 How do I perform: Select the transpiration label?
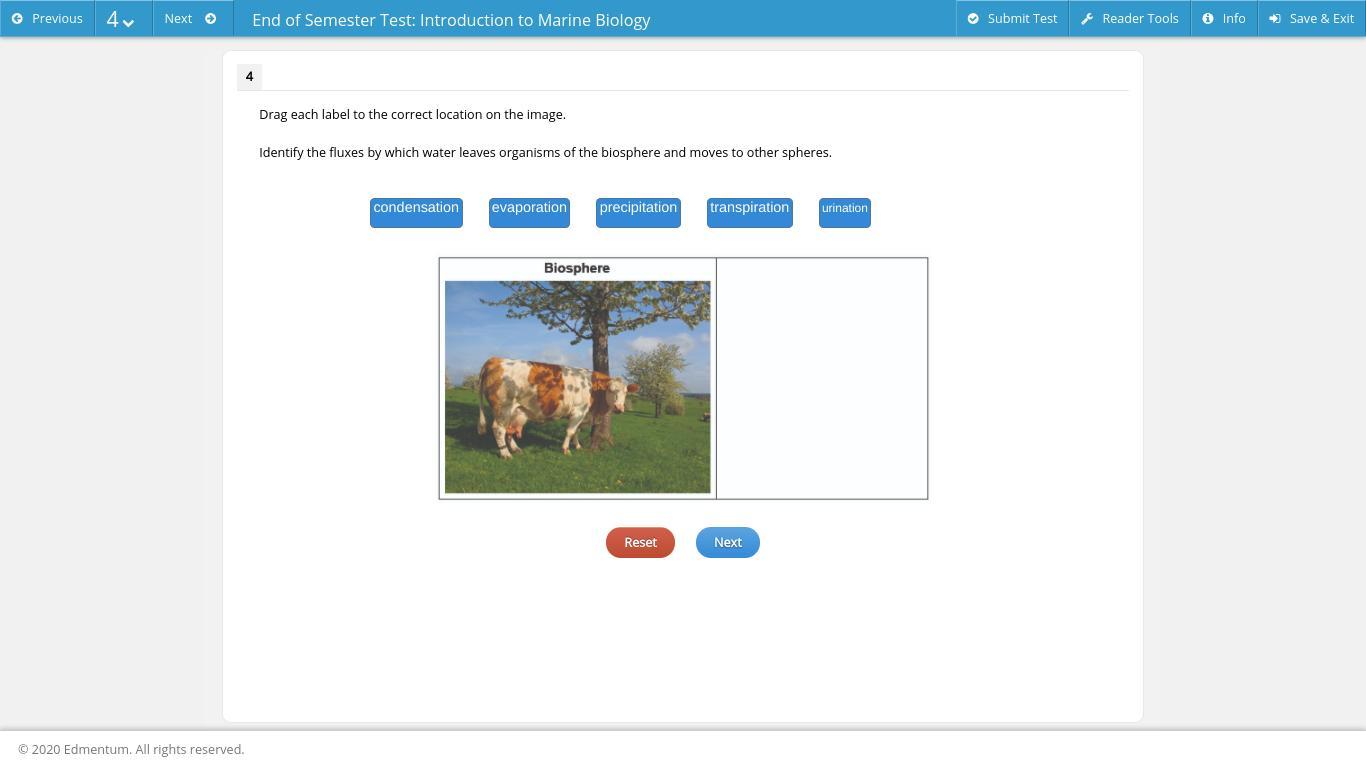[x=749, y=212]
